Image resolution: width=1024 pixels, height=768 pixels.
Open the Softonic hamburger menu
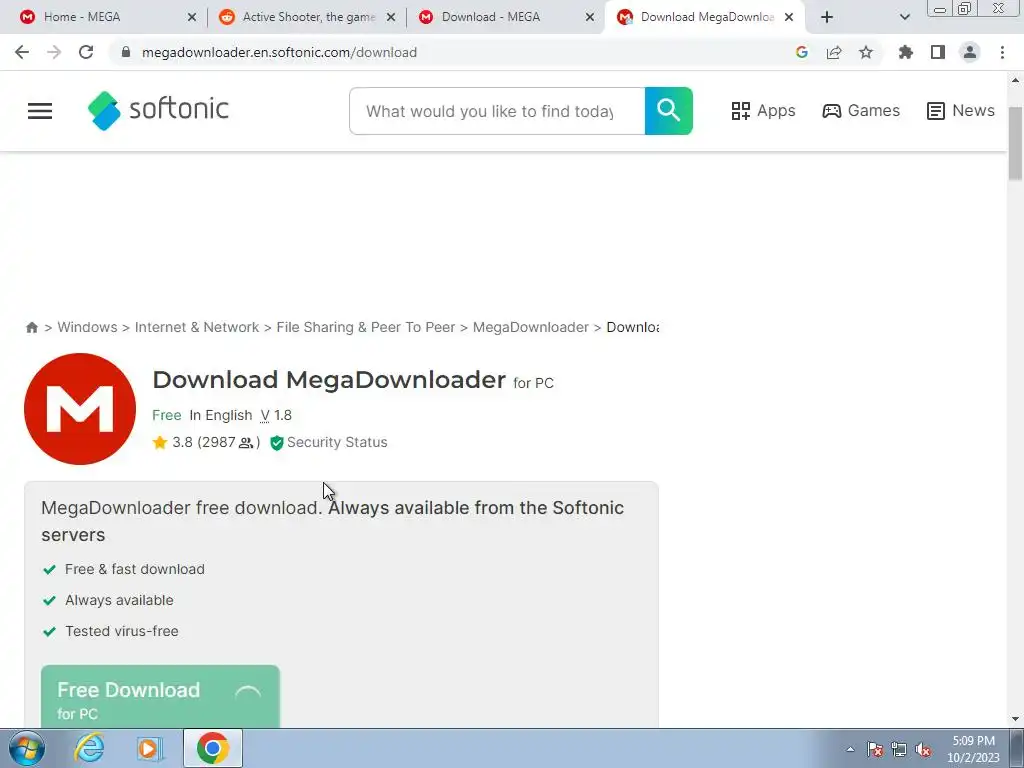point(40,111)
